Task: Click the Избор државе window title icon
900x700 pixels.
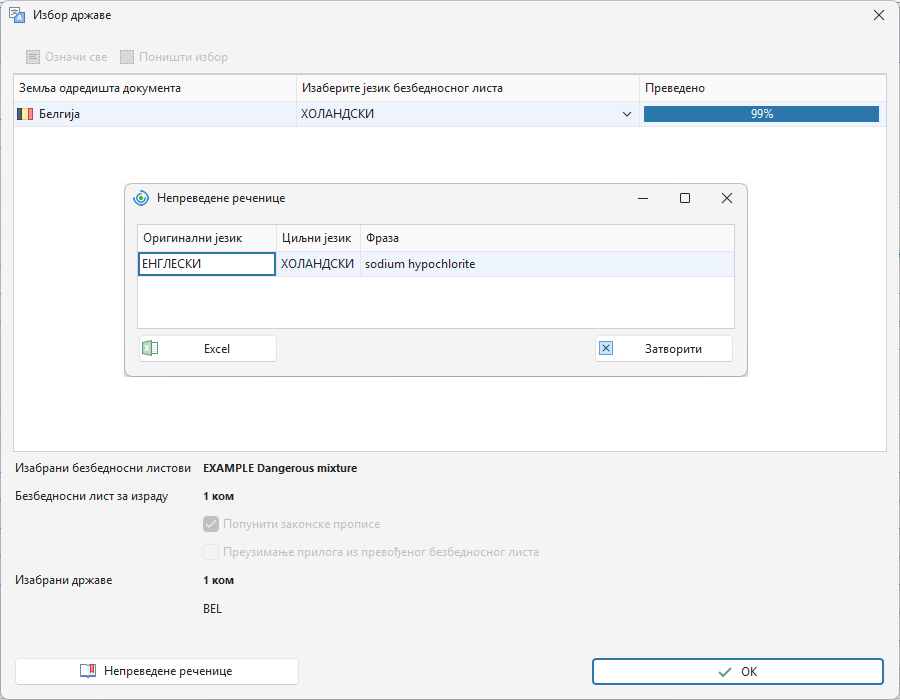Action: pyautogui.click(x=17, y=15)
